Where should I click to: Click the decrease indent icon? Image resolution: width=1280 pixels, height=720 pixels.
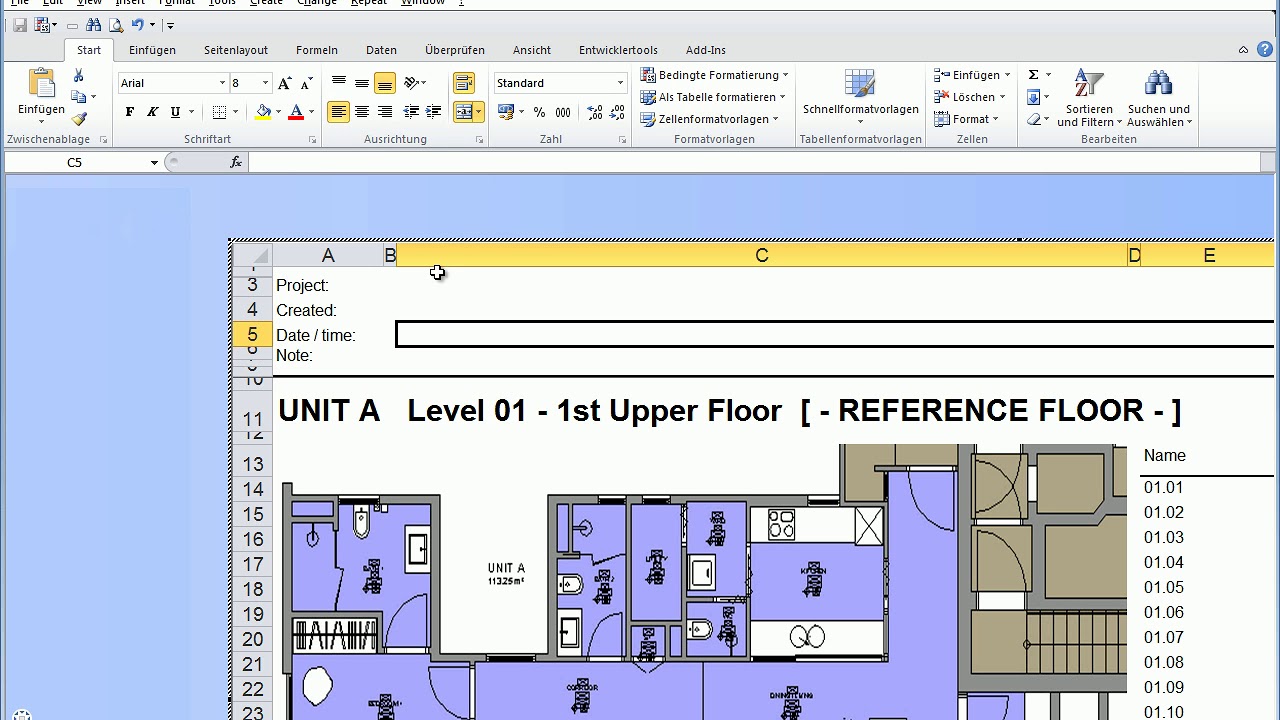411,112
